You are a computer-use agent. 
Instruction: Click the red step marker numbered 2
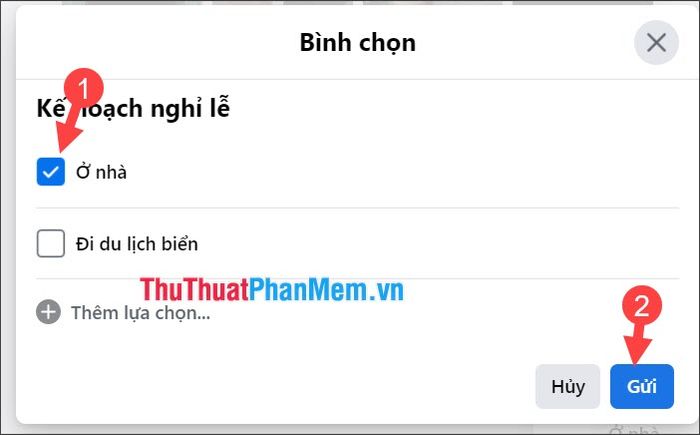[642, 305]
